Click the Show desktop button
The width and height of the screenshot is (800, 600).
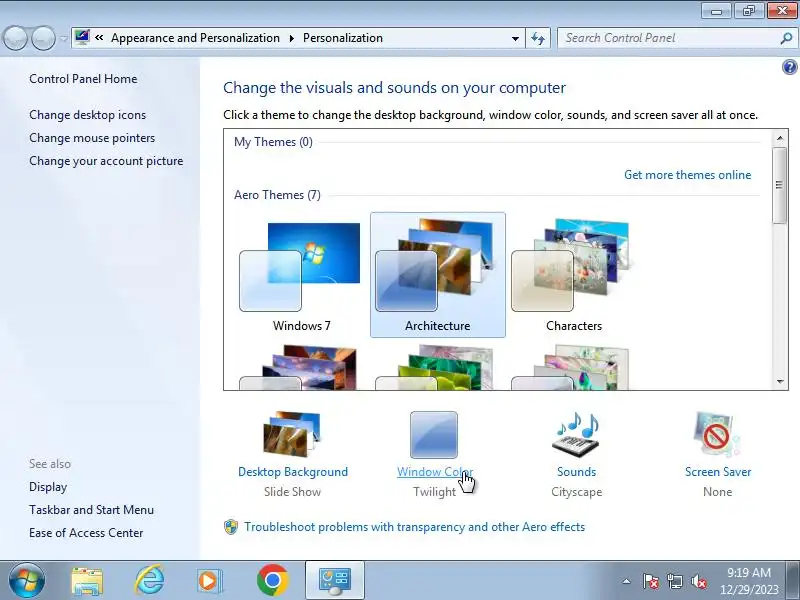[793, 580]
